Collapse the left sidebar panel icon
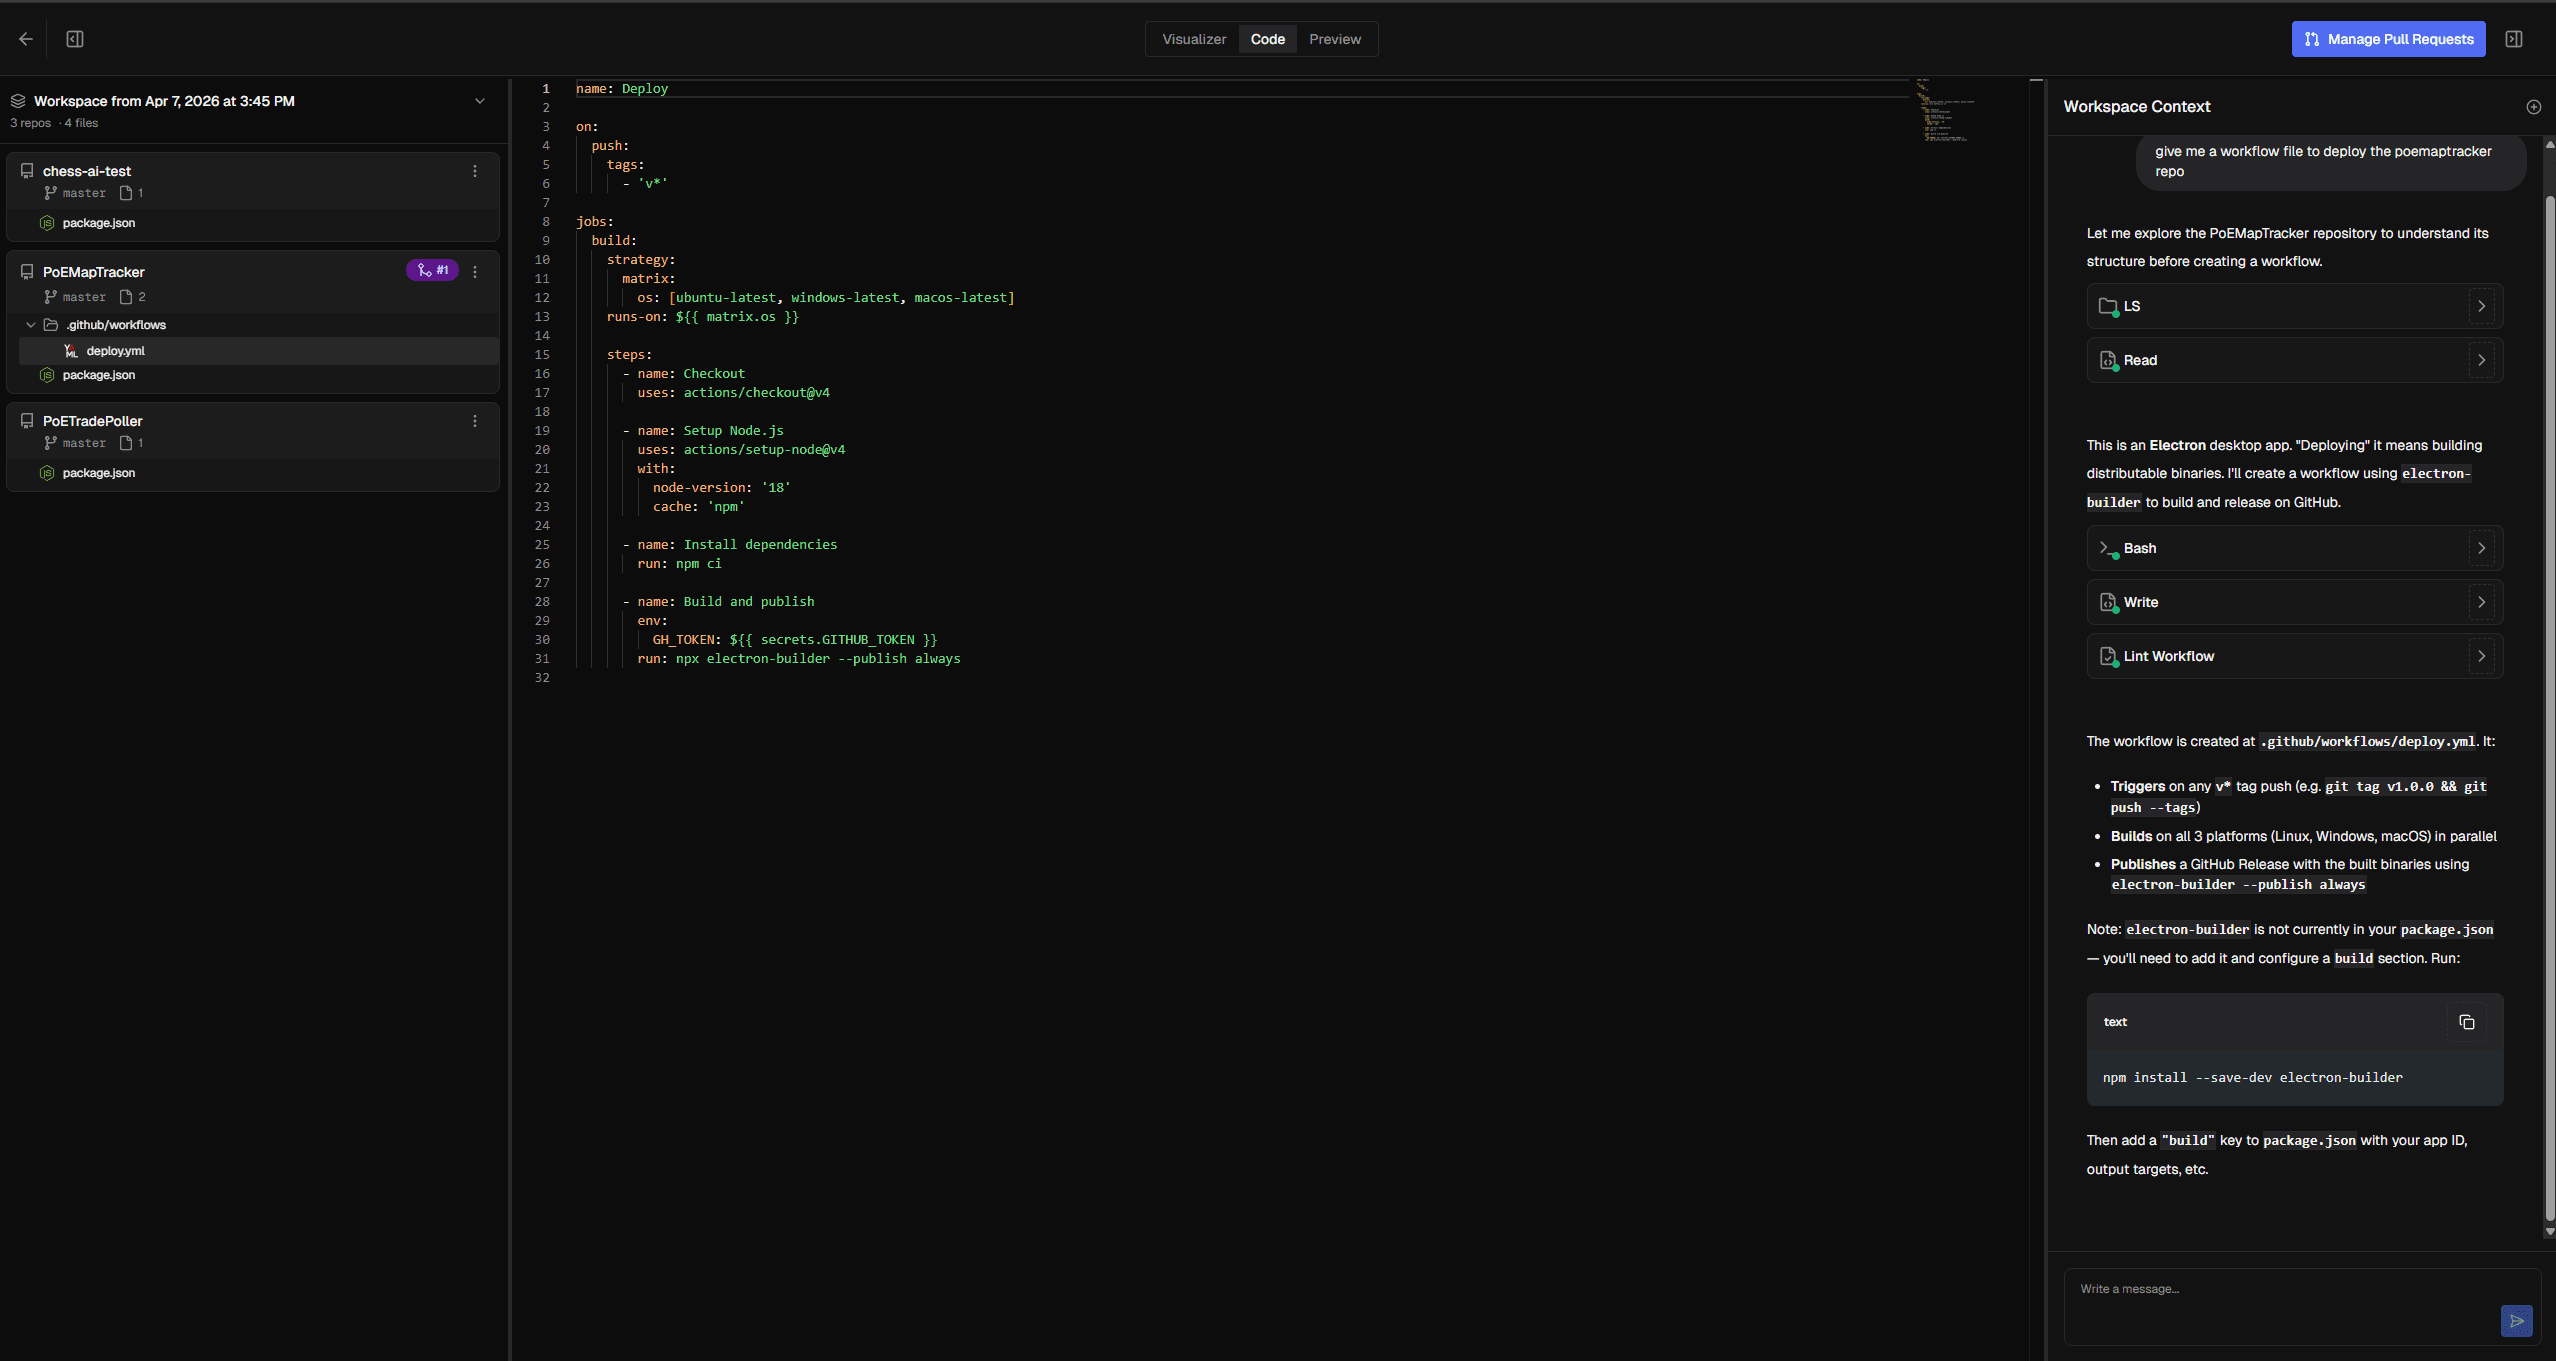Screen dimensions: 2556x1361 (x=75, y=39)
